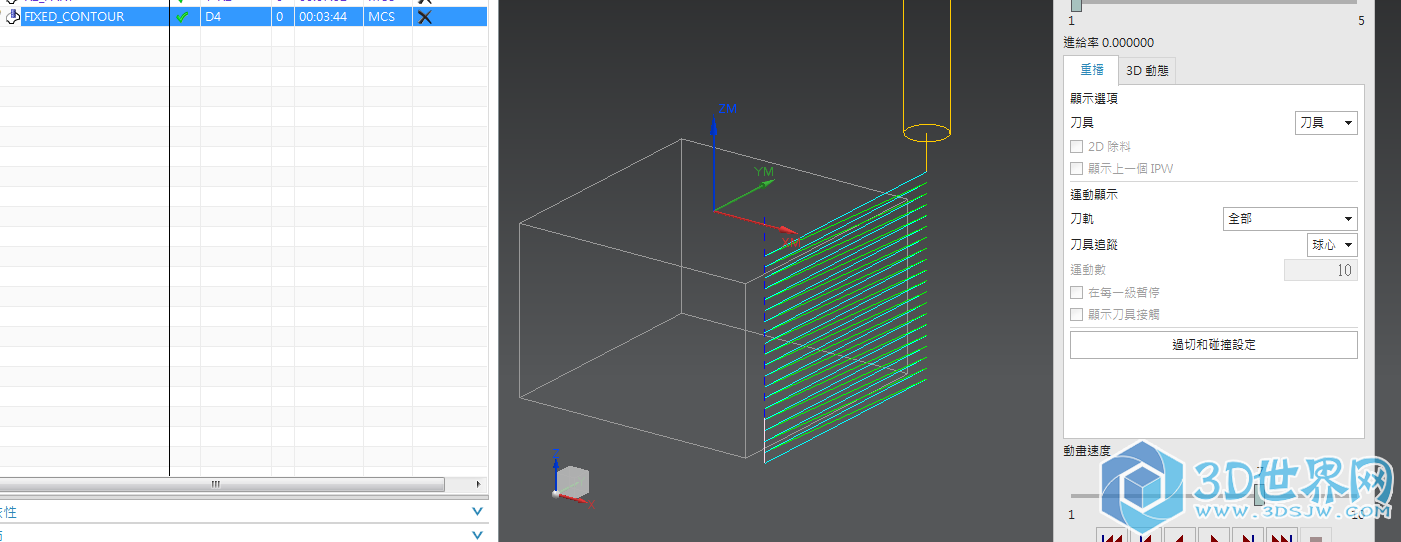Enable the 2D 除料 checkbox
The width and height of the screenshot is (1401, 542).
click(x=1077, y=147)
